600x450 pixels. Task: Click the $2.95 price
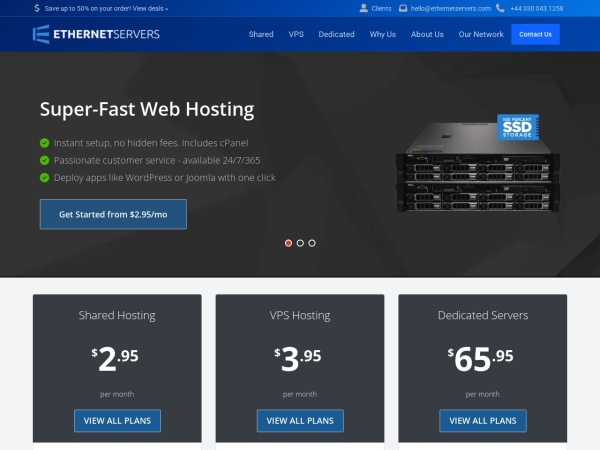115,359
